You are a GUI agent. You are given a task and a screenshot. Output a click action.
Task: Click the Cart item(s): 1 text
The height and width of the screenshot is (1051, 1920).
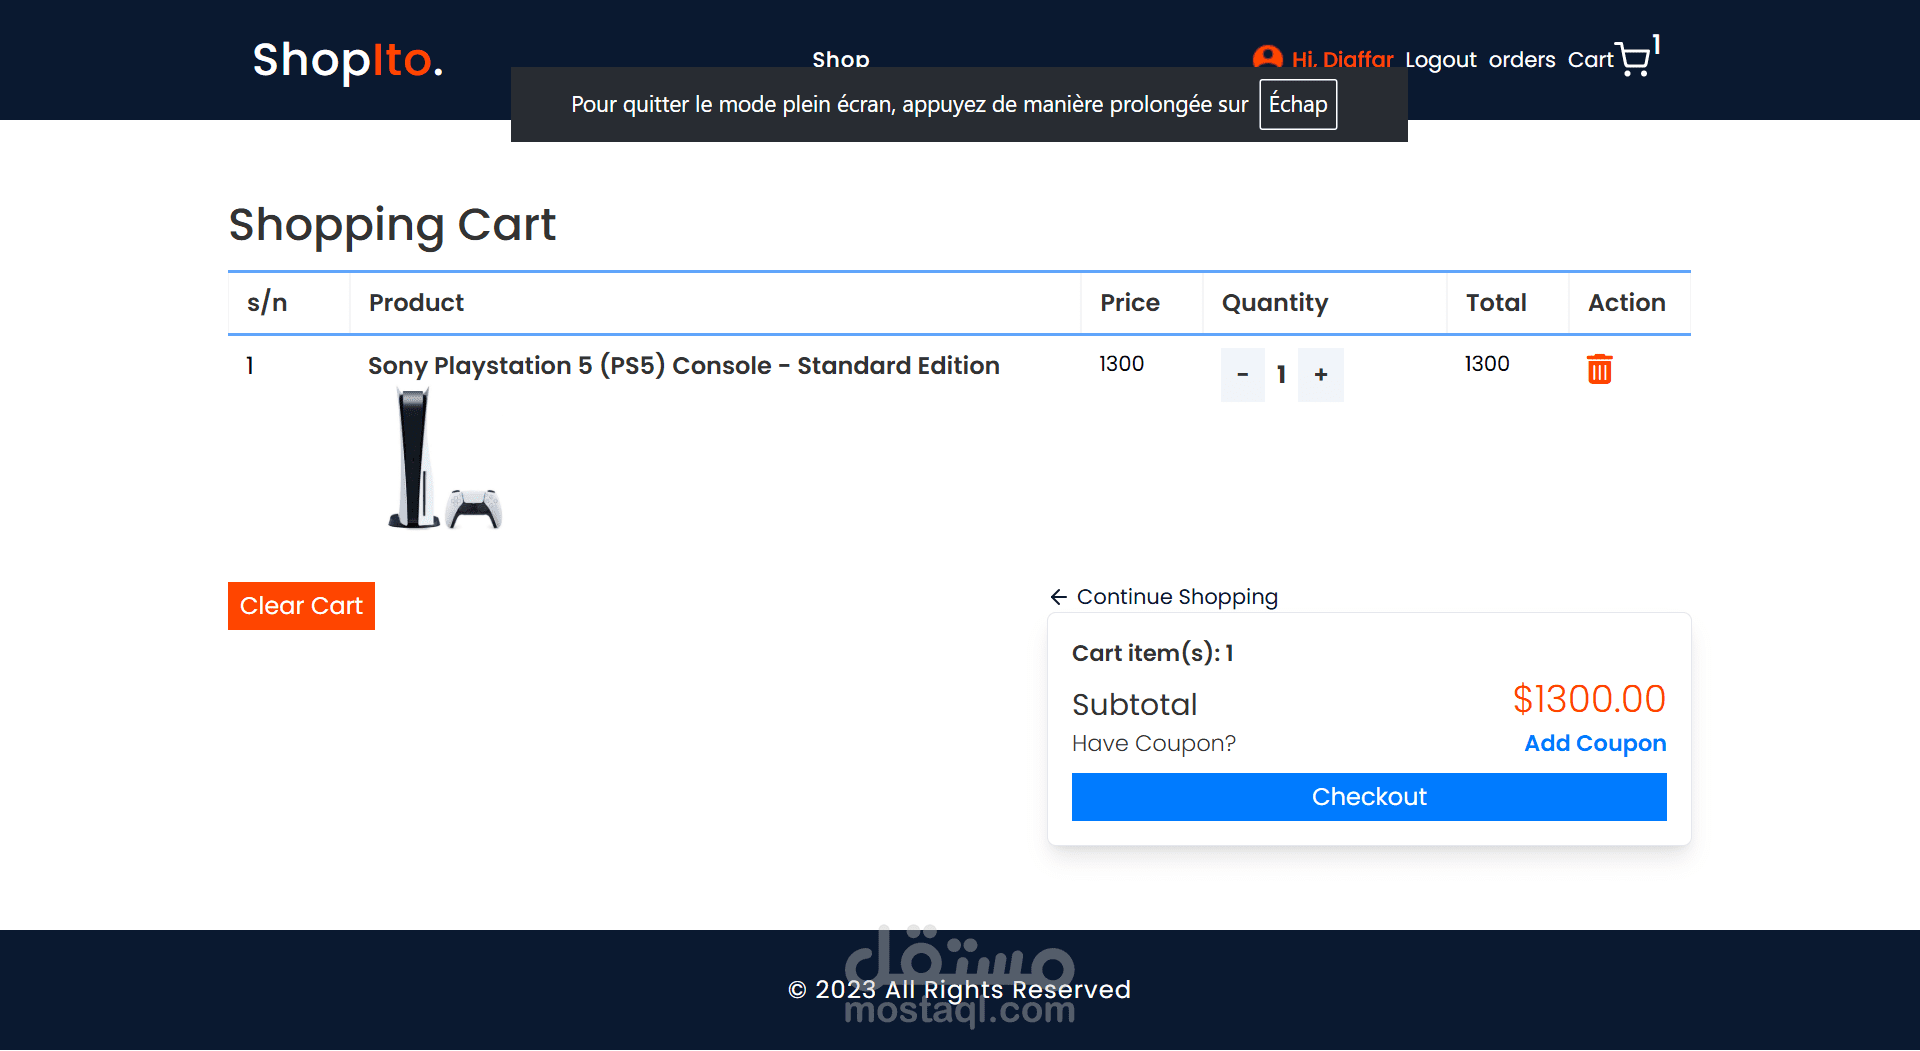click(x=1153, y=653)
